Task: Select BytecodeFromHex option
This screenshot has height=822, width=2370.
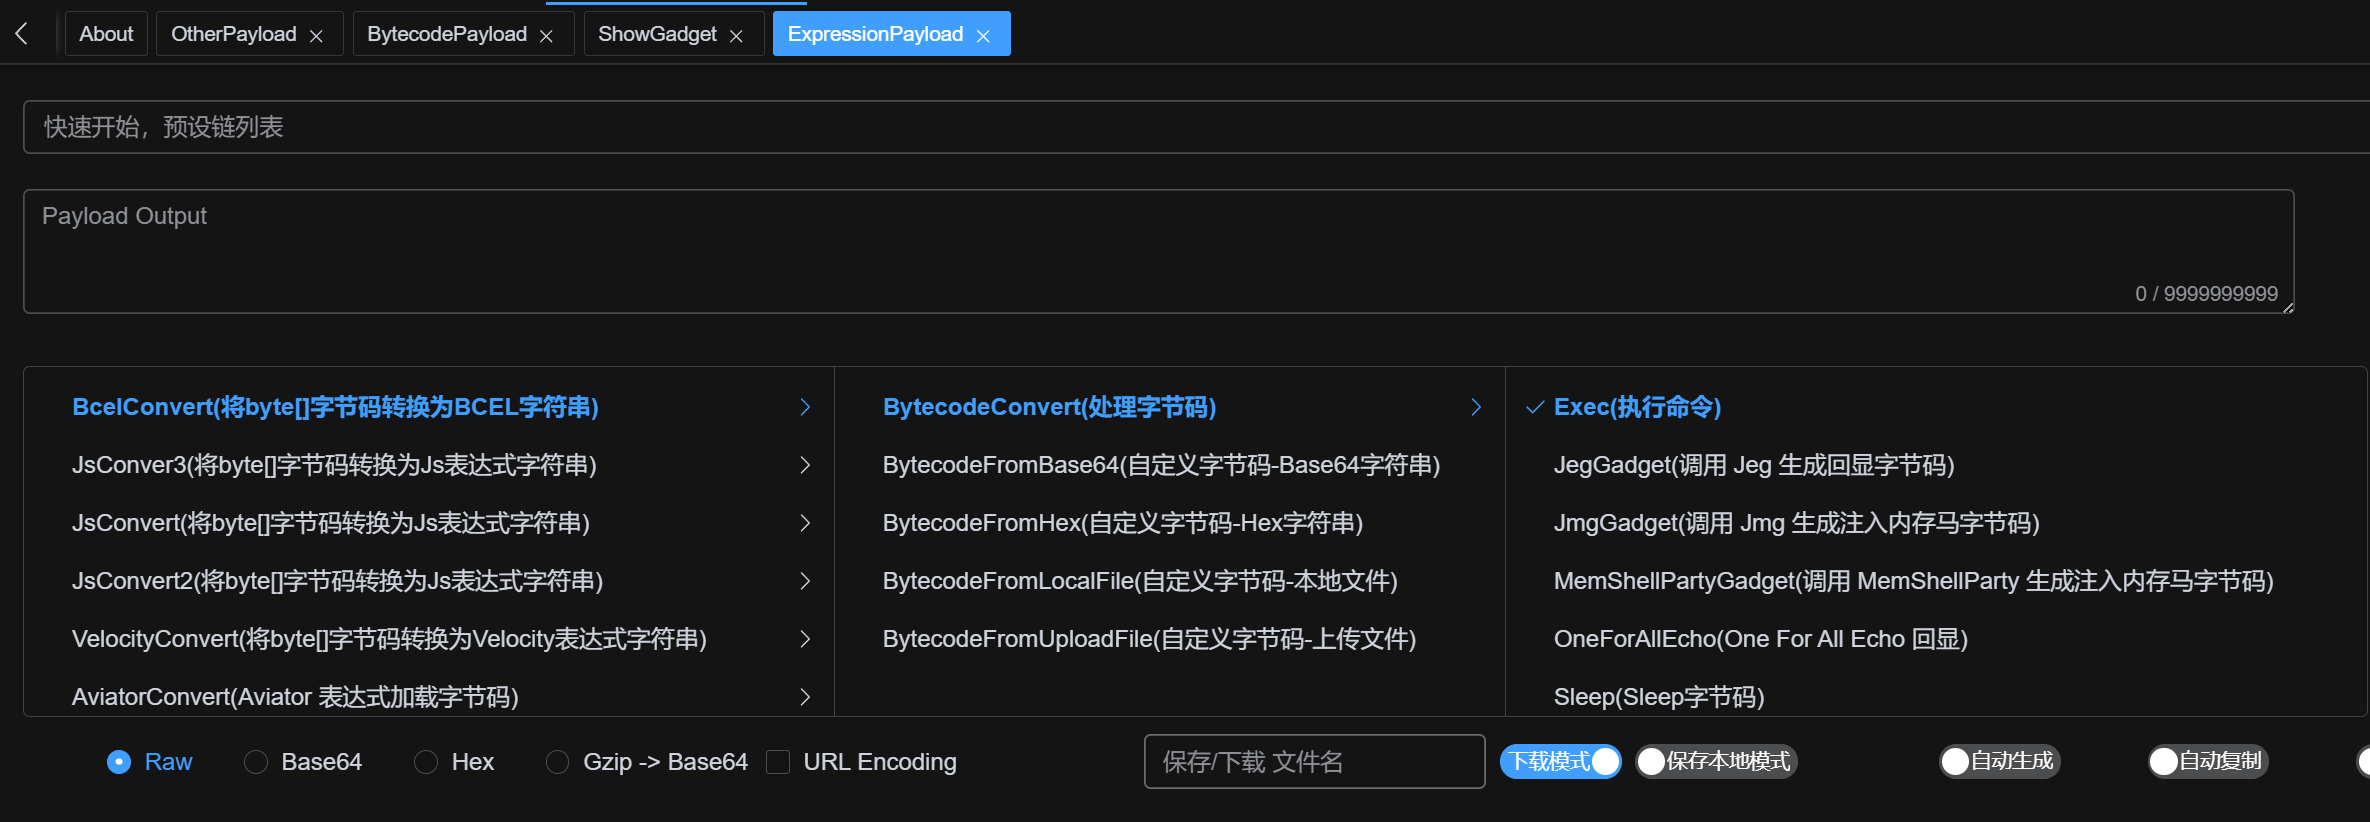Action: (1122, 523)
